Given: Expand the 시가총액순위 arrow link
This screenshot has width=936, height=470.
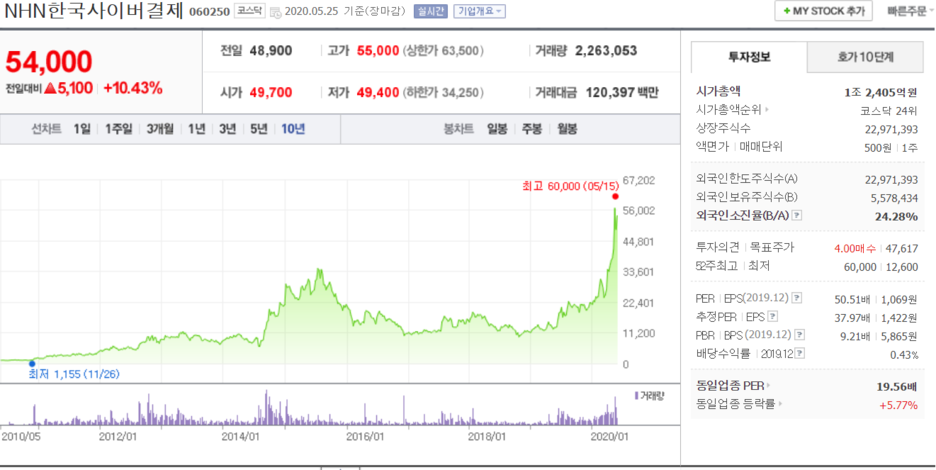Looking at the screenshot, I should click(767, 110).
